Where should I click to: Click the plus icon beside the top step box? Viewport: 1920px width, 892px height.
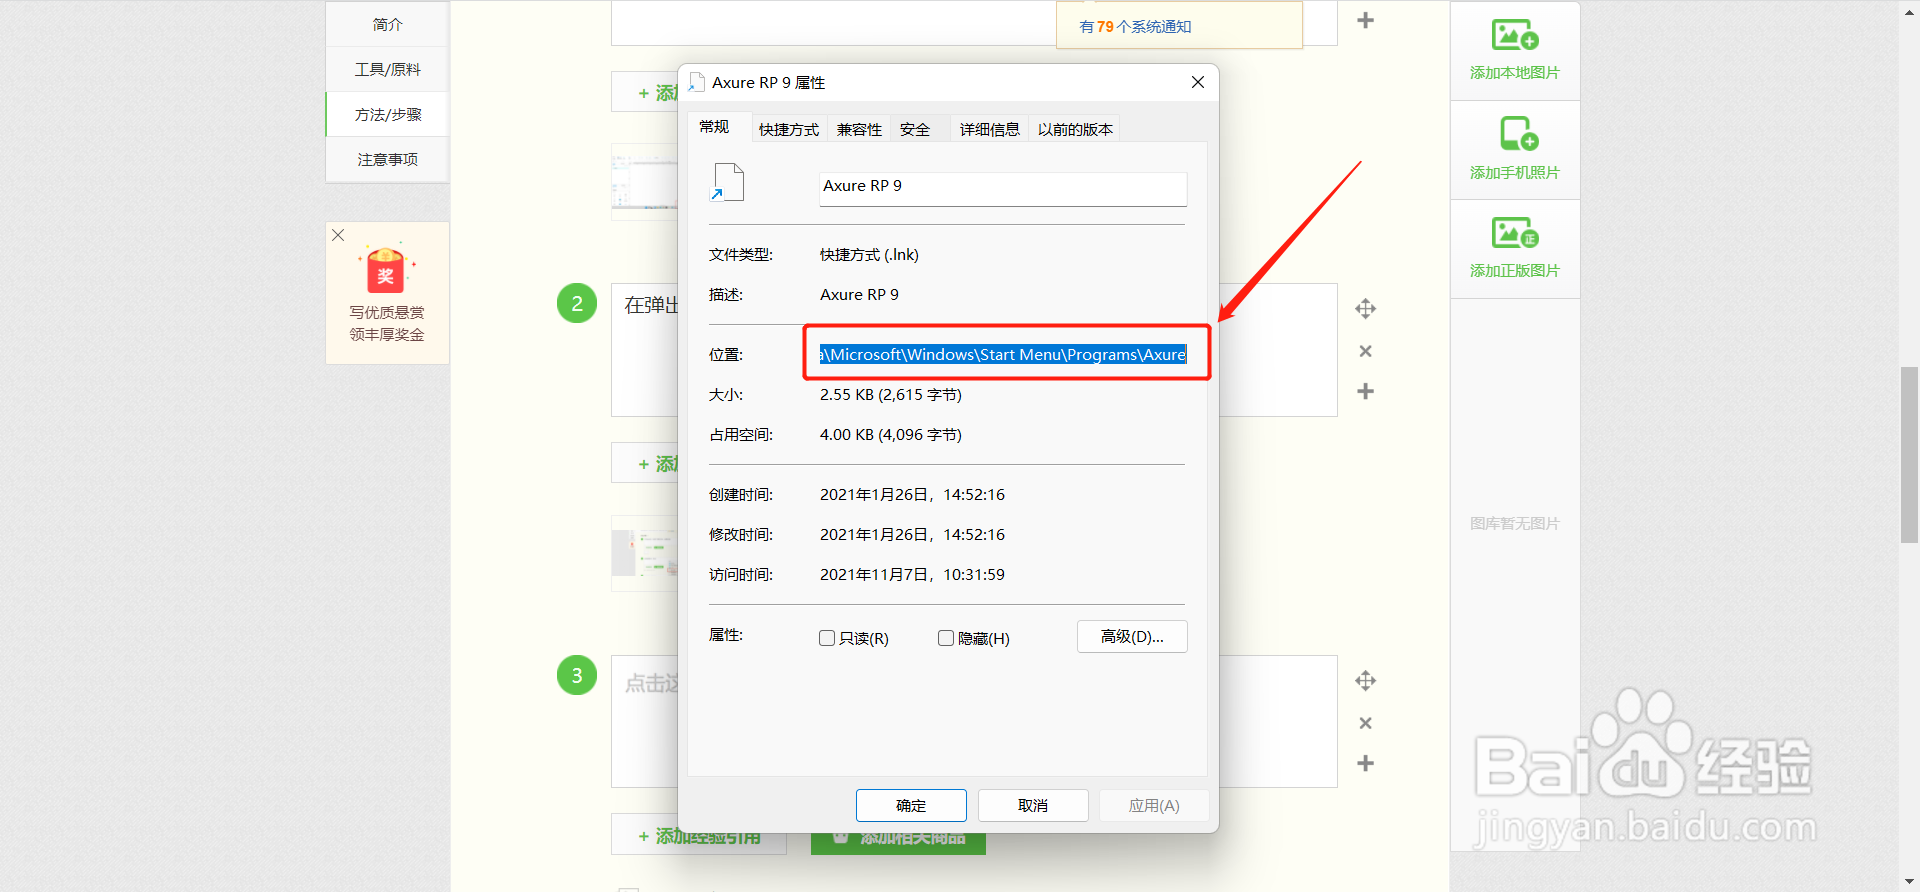point(1365,20)
